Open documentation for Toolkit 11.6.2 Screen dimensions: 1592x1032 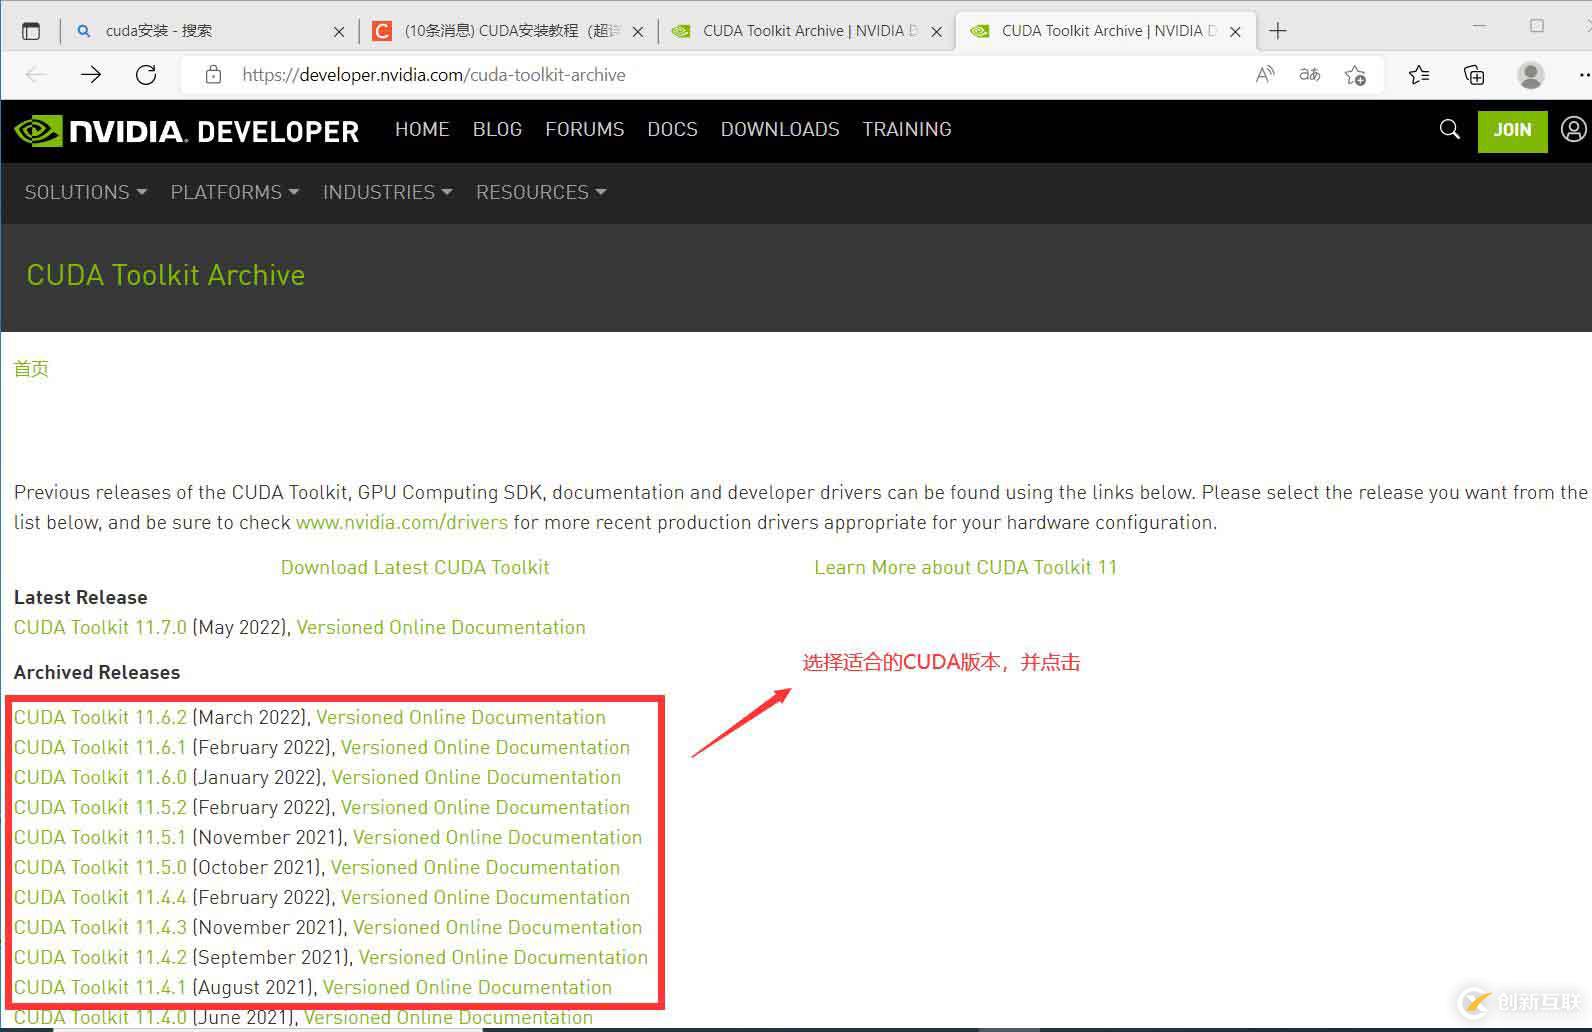(461, 717)
